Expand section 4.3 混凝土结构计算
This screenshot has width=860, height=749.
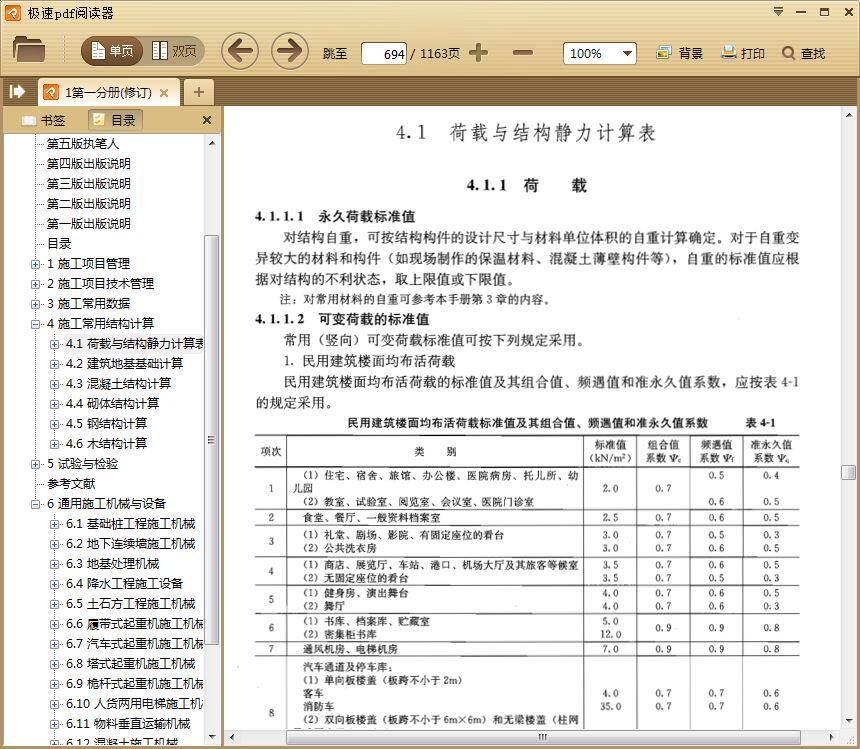point(54,384)
